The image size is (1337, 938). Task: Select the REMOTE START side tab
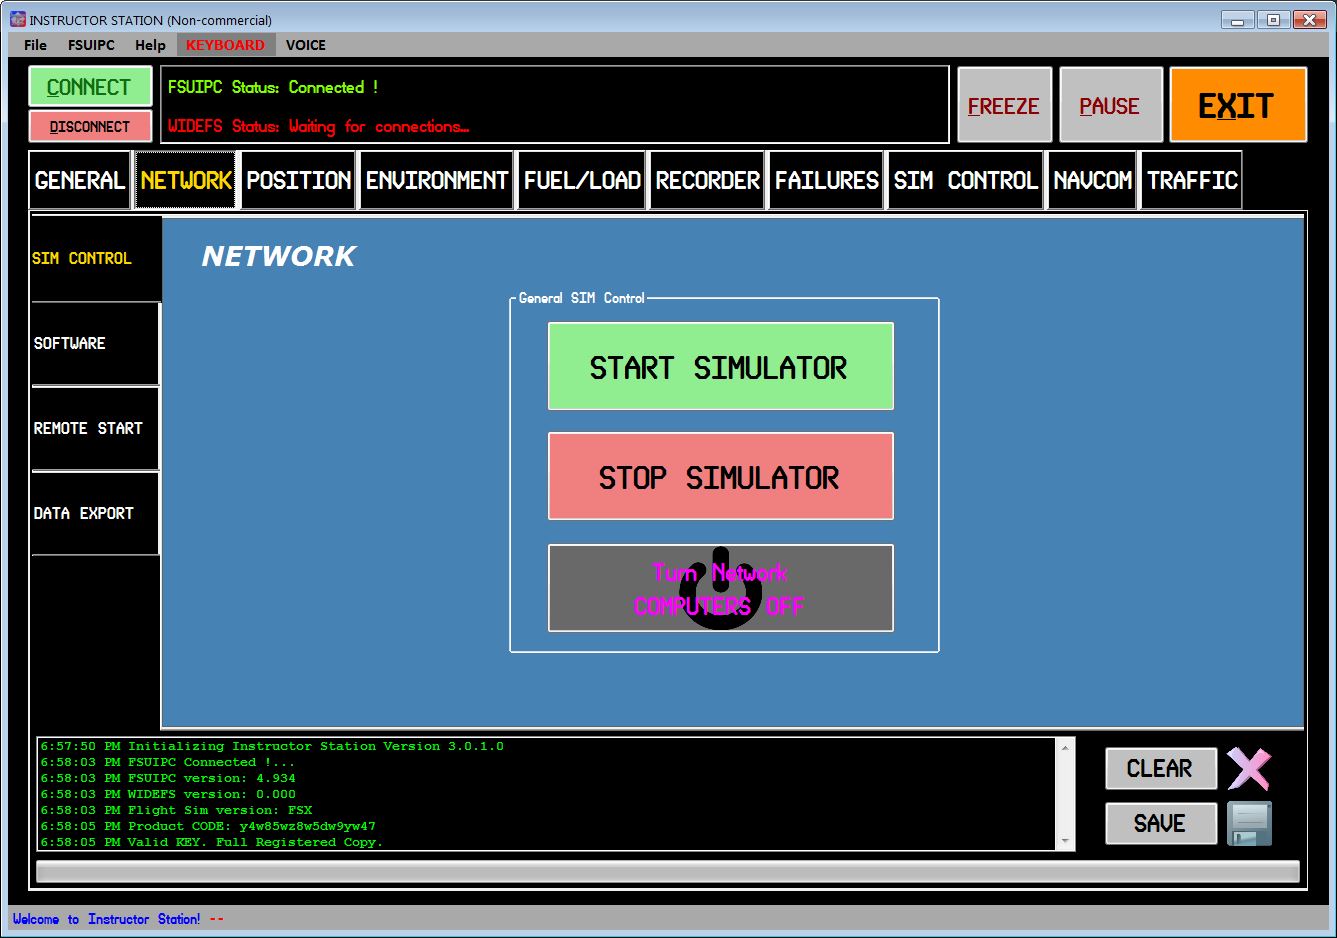click(95, 428)
